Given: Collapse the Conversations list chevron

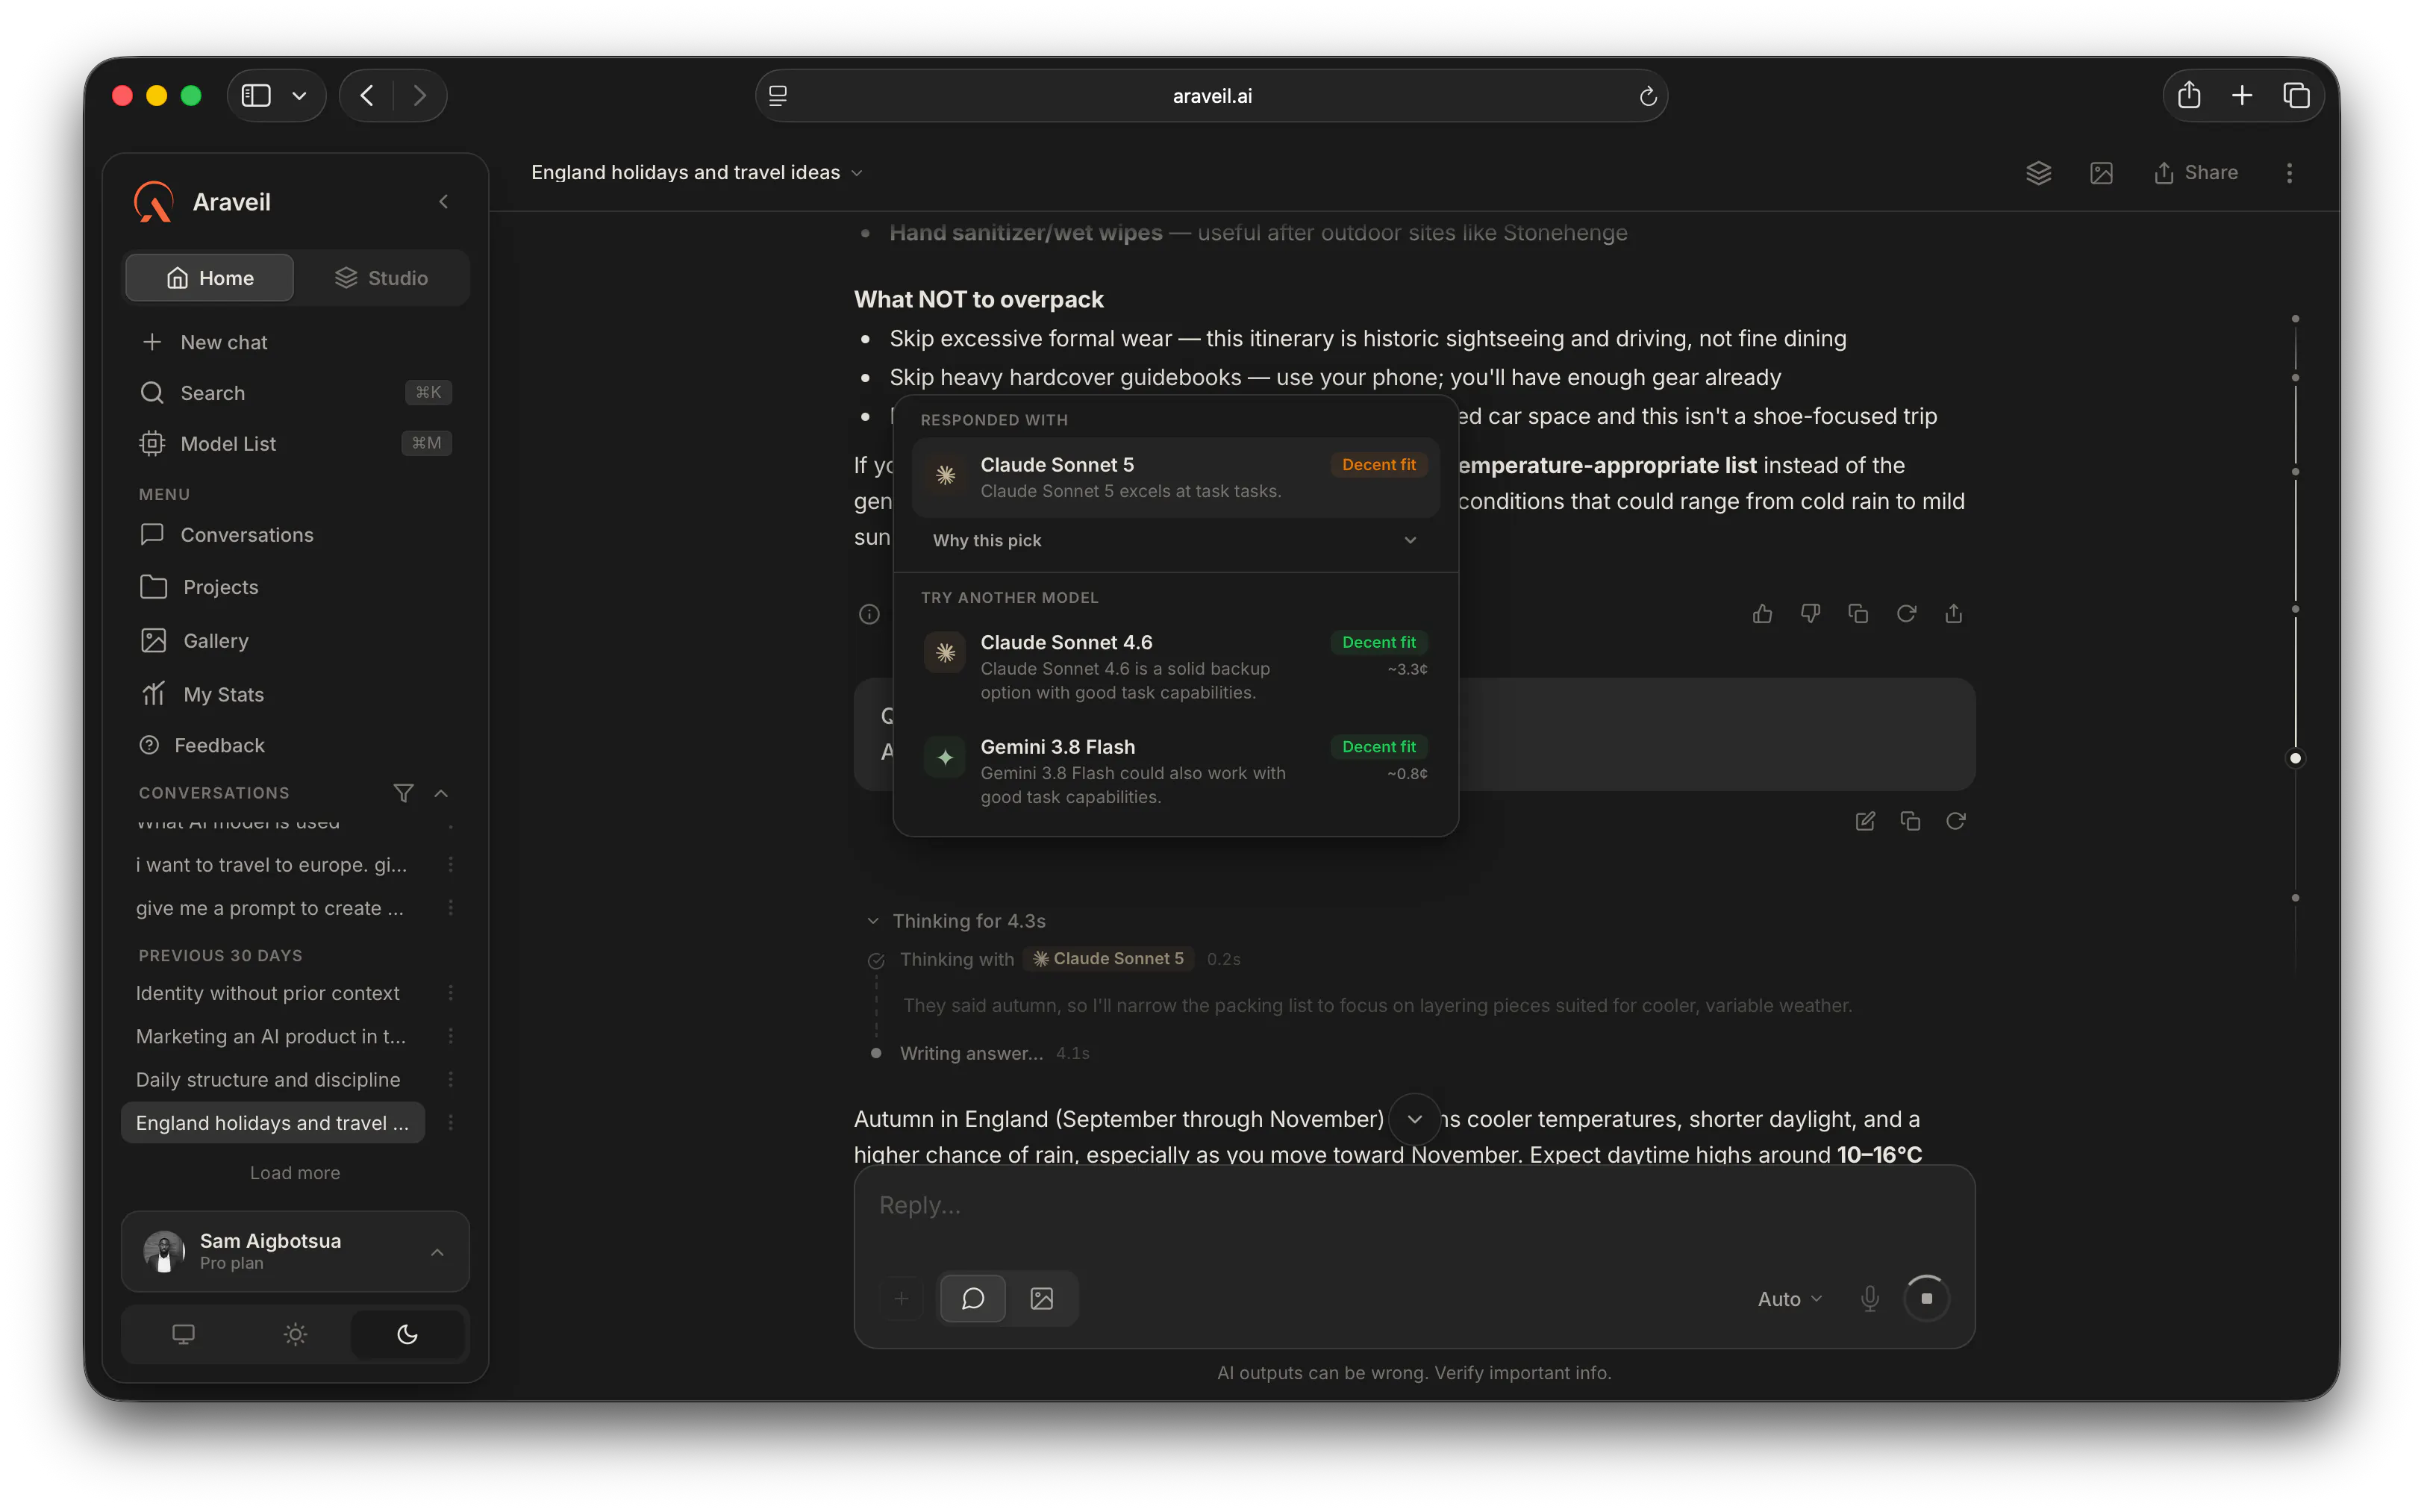Looking at the screenshot, I should (x=441, y=793).
